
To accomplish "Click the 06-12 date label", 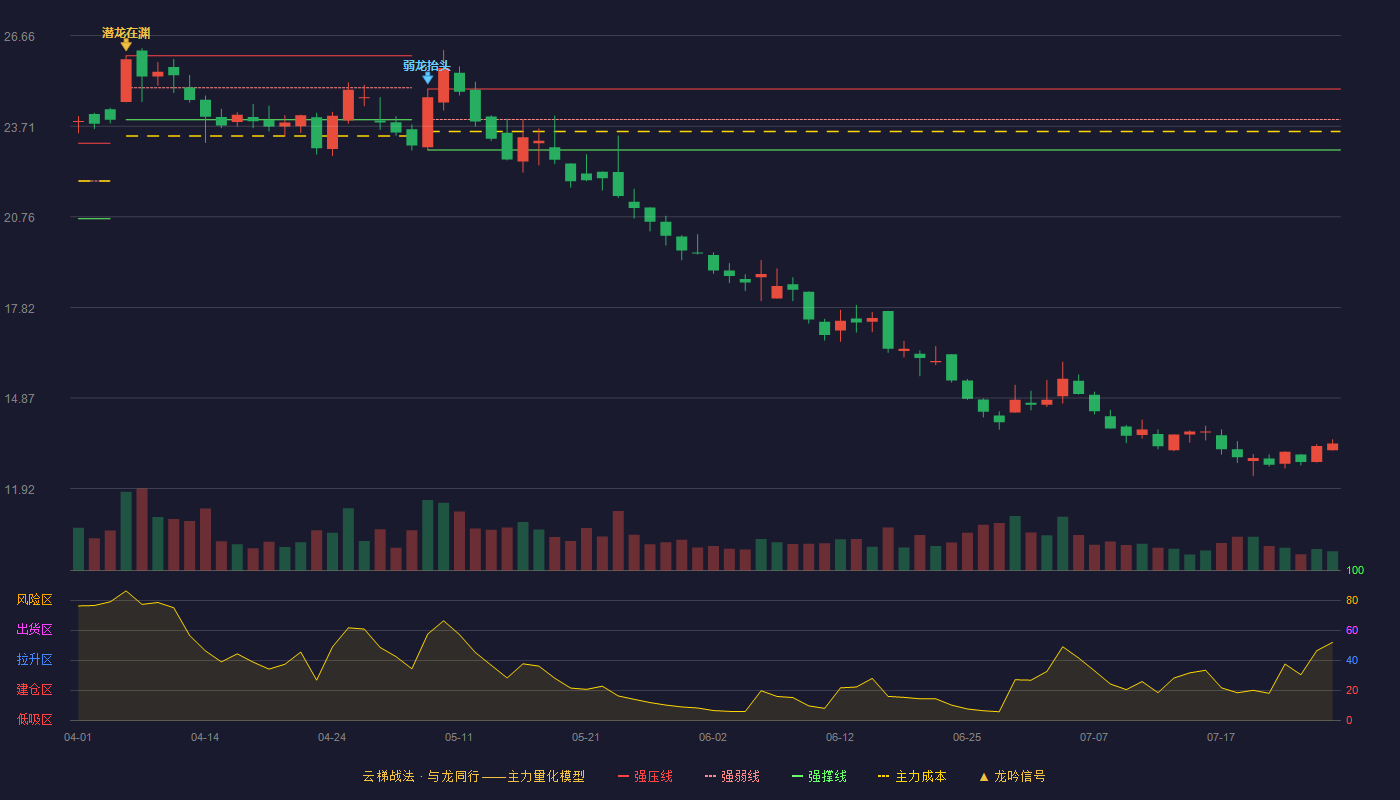I will point(840,737).
